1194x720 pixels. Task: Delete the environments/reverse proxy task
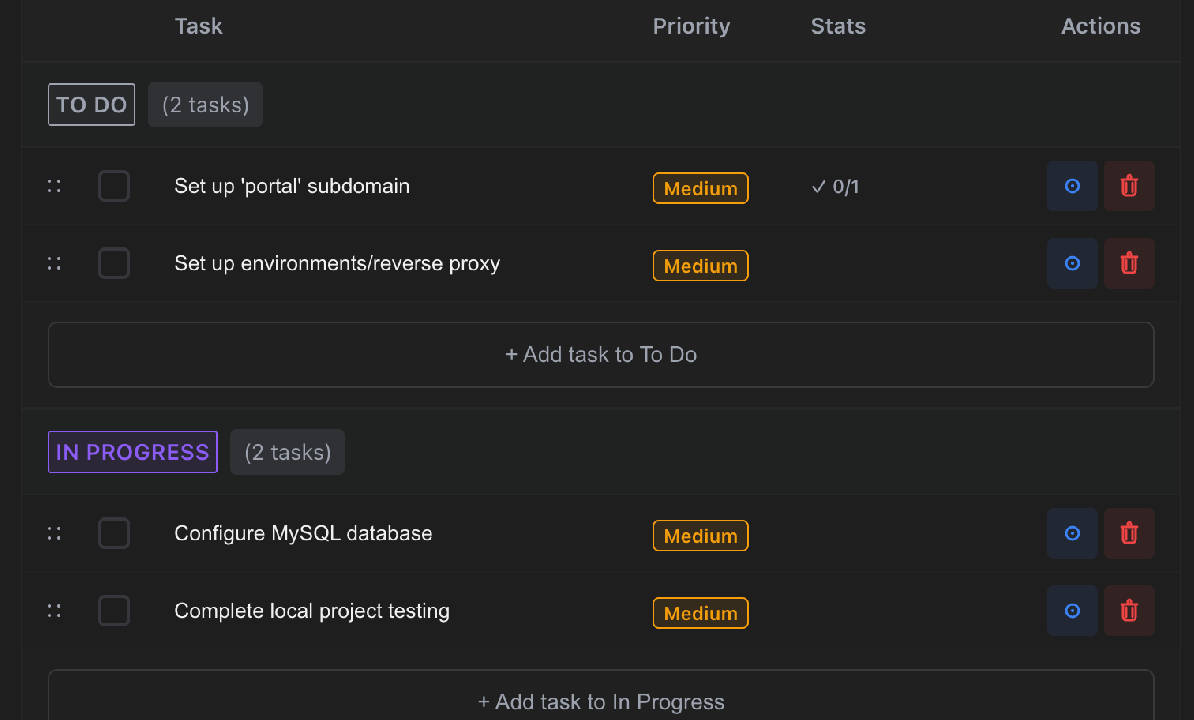1129,264
